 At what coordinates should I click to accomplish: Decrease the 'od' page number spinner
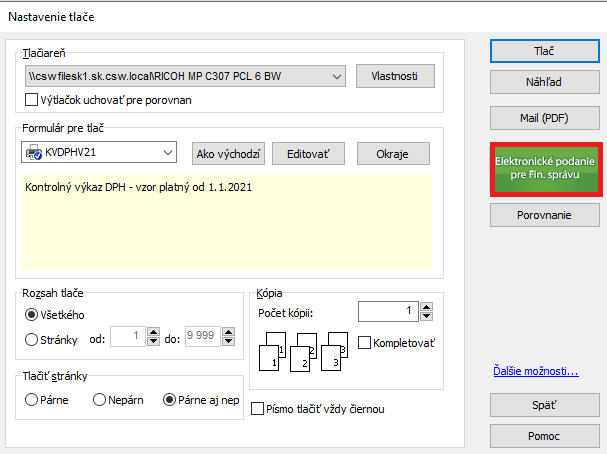[153, 344]
